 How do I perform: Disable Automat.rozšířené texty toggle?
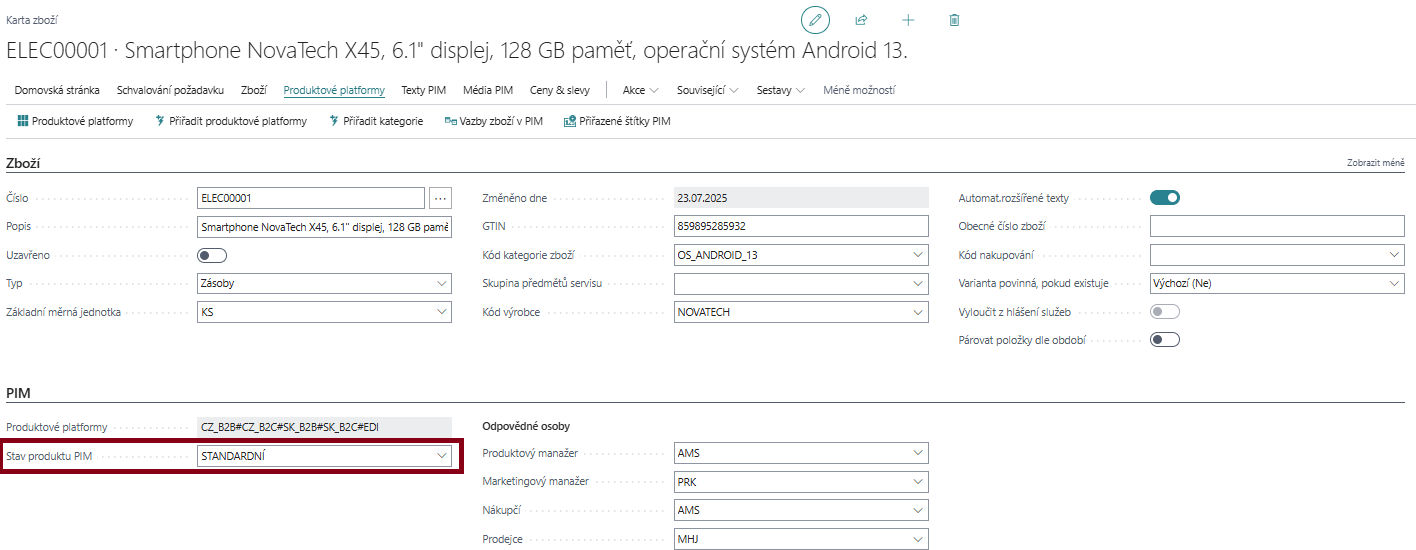[x=1165, y=198]
